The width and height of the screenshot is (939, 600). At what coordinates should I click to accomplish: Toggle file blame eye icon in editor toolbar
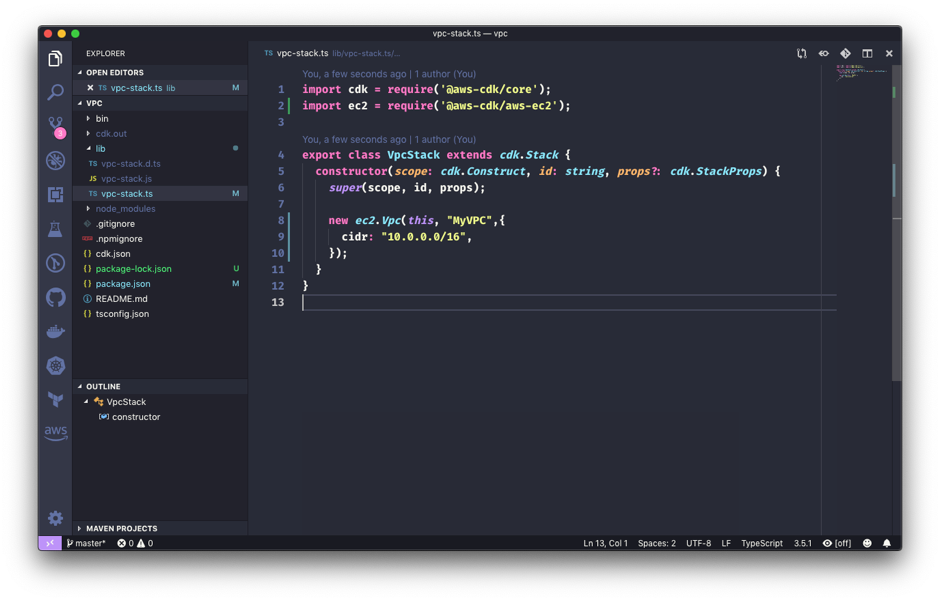(x=823, y=53)
